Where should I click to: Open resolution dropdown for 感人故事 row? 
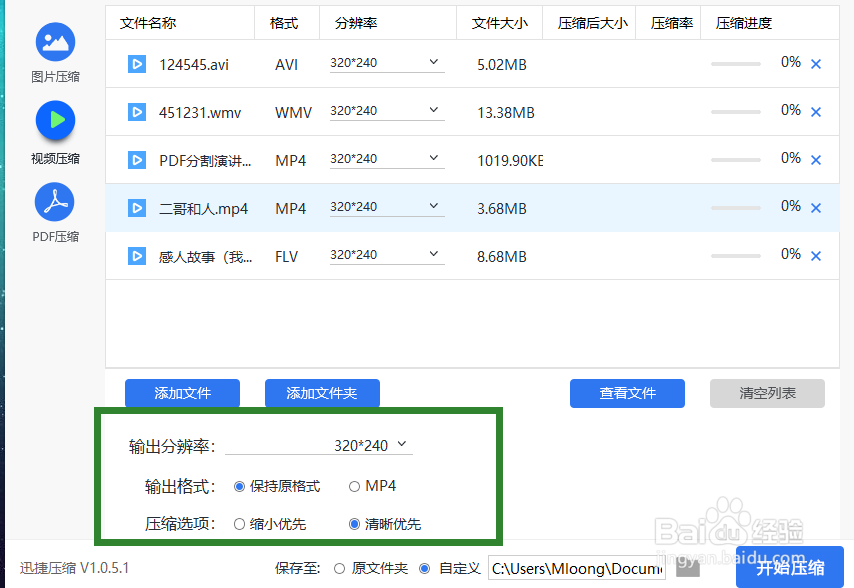pos(387,255)
